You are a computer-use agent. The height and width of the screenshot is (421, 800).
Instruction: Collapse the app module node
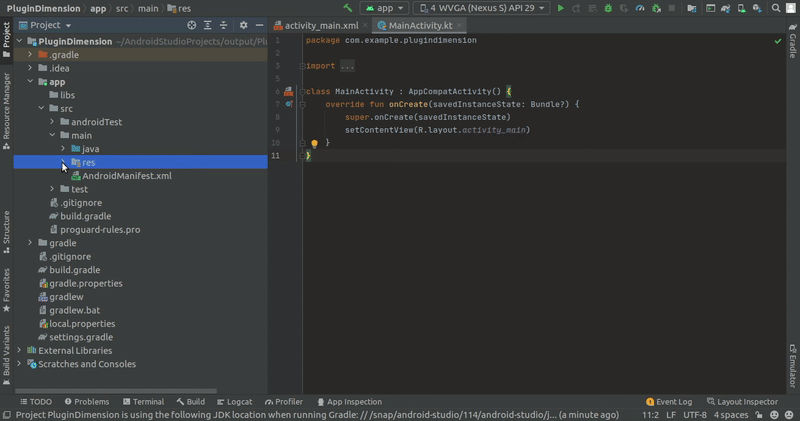pos(30,82)
